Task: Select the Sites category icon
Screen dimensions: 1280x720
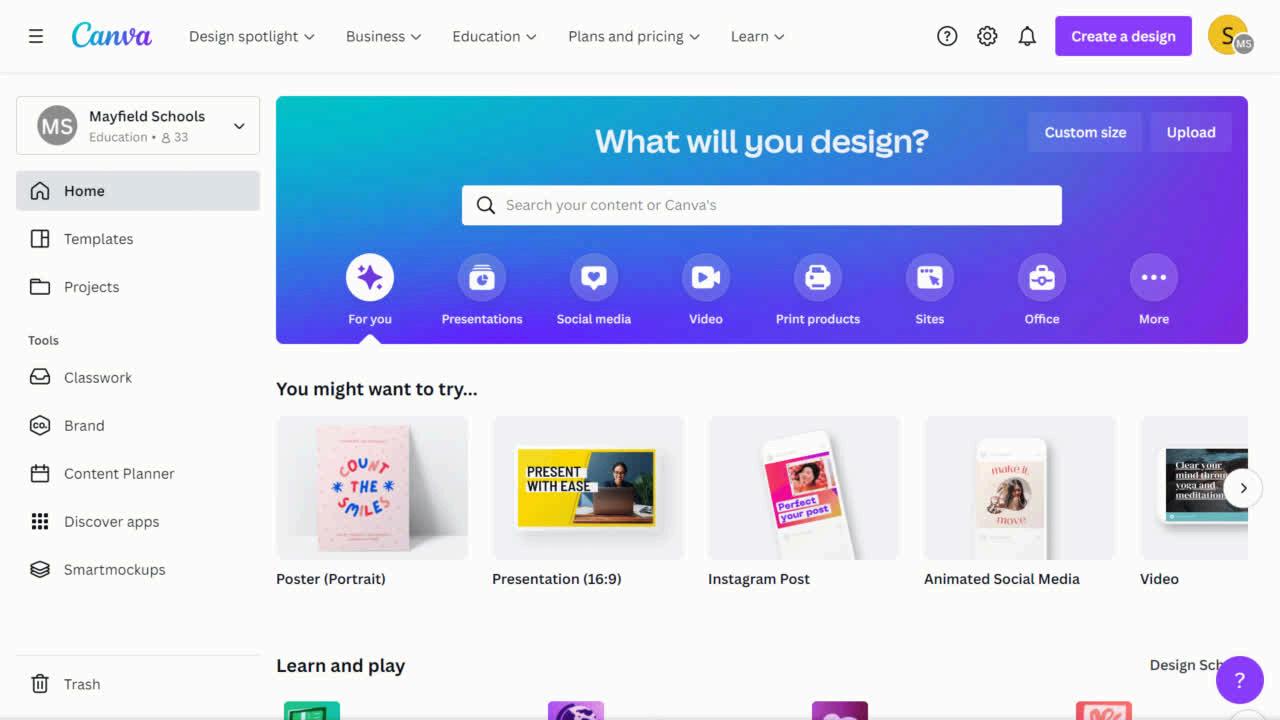Action: pyautogui.click(x=930, y=277)
